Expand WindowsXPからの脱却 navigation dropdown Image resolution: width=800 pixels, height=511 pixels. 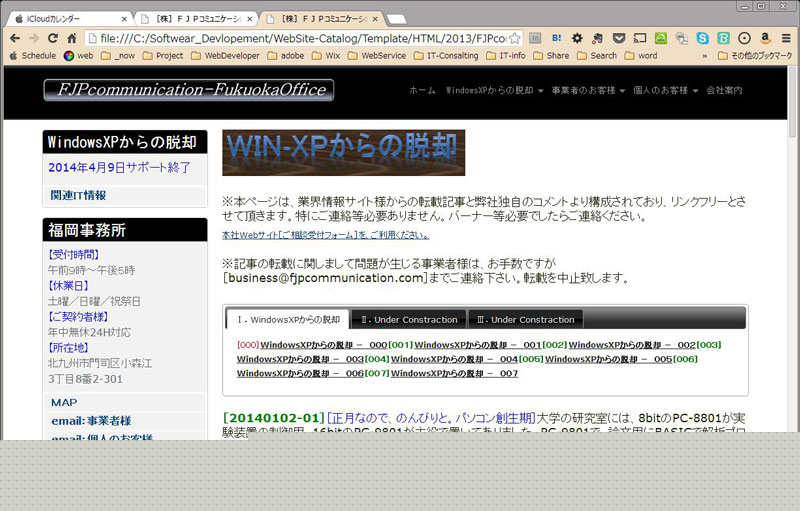coord(494,90)
